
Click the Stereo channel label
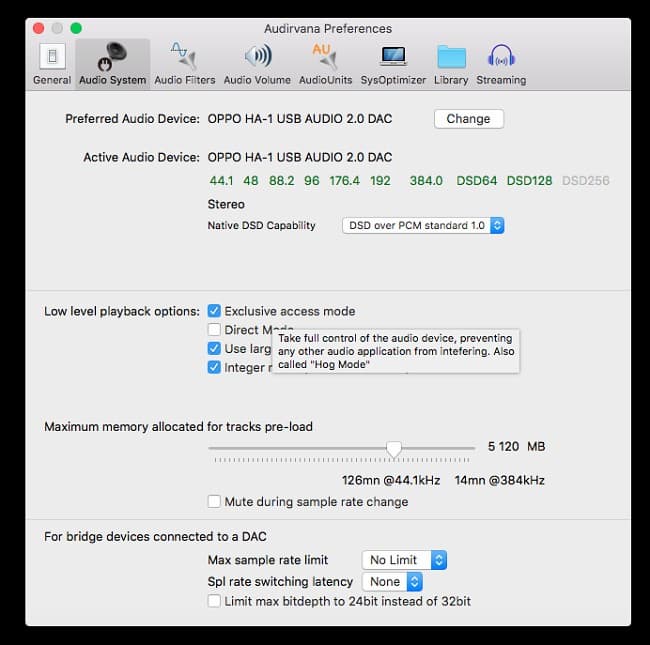226,204
